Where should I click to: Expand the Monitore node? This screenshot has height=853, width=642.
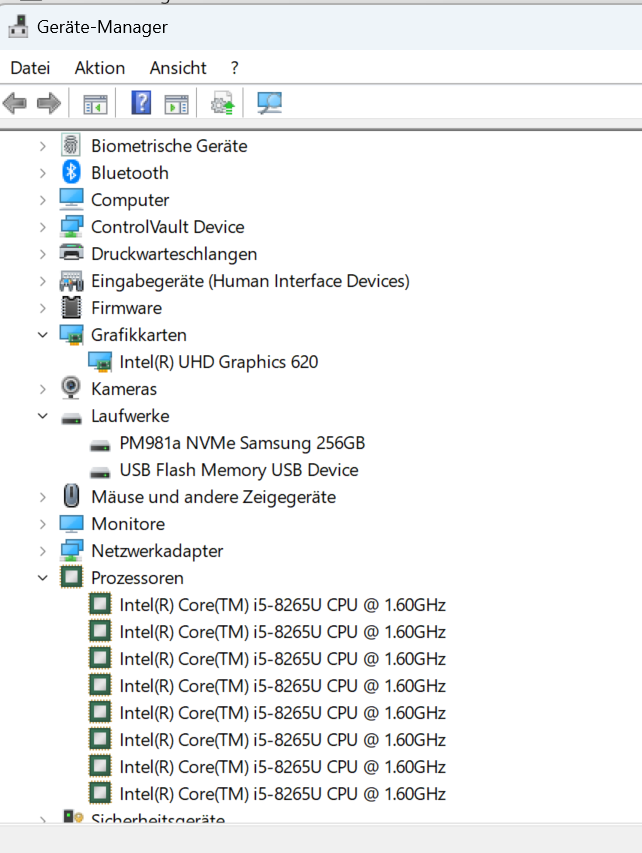42,524
